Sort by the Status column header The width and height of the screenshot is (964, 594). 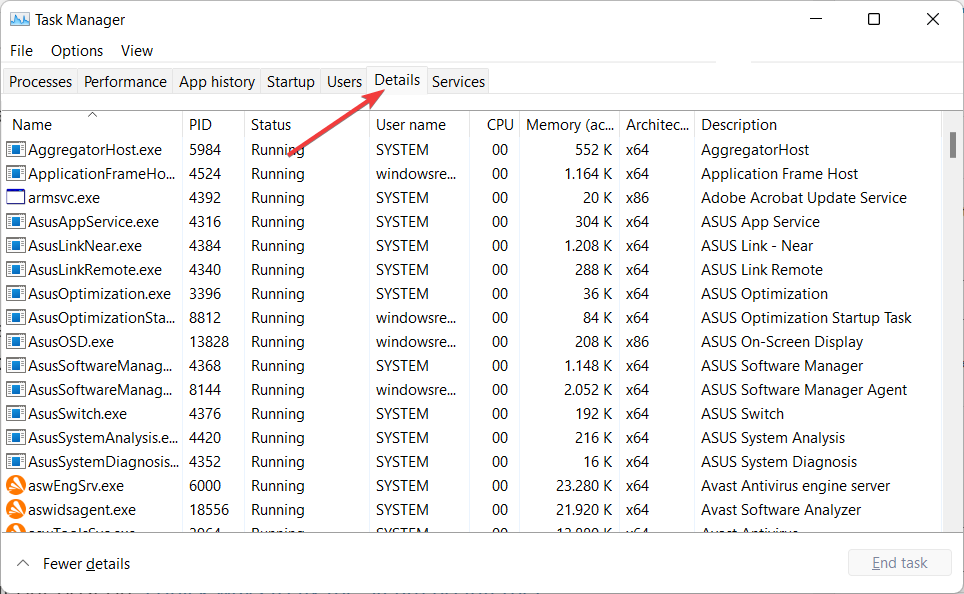point(307,124)
